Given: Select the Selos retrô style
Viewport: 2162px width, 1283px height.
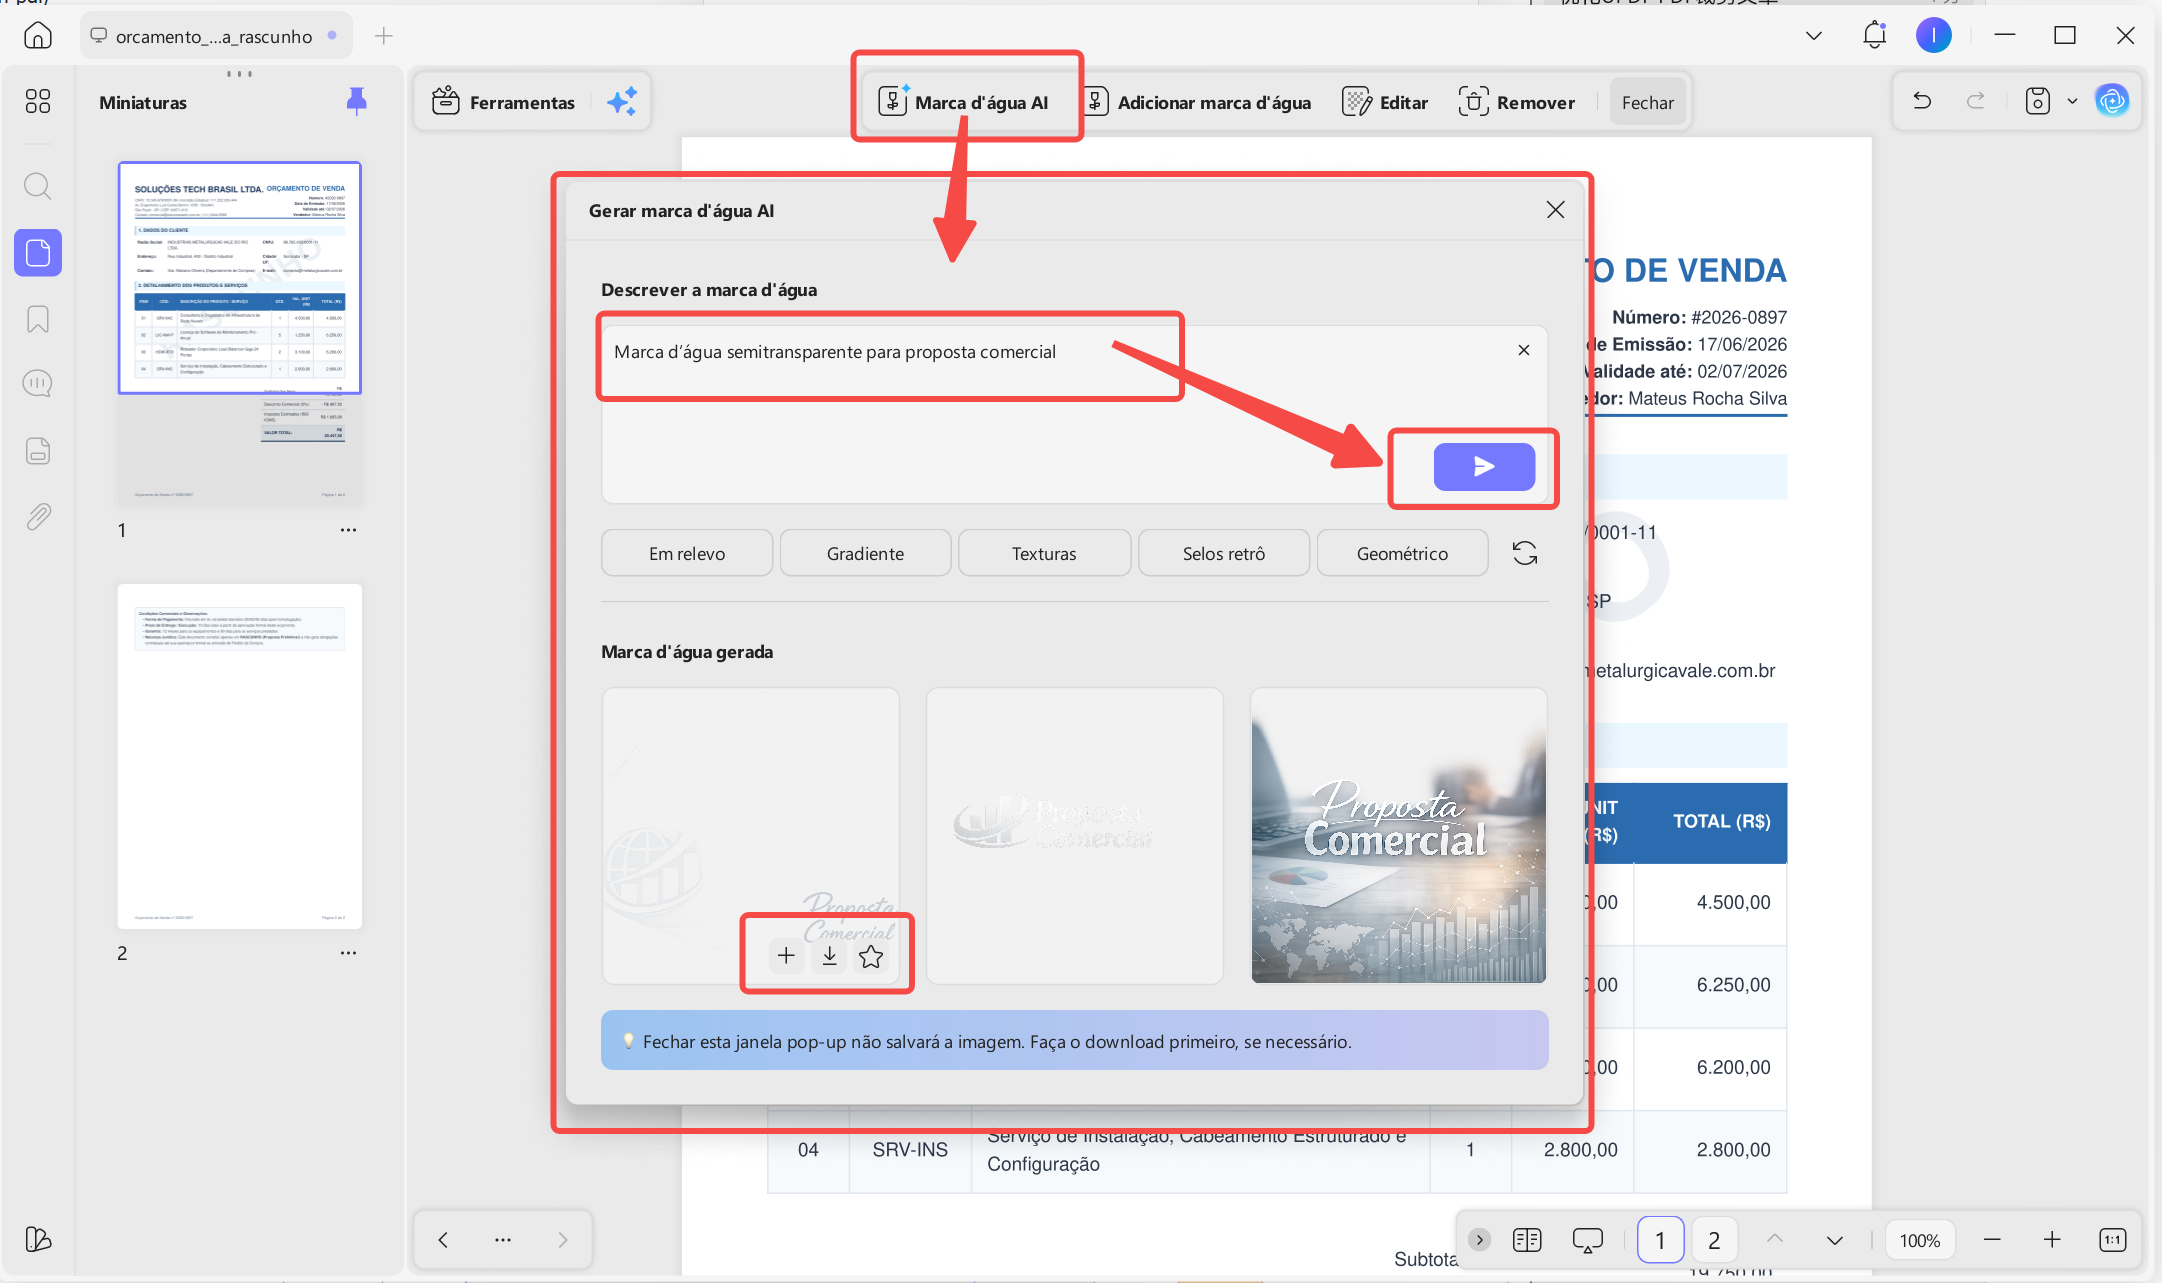Looking at the screenshot, I should [x=1224, y=553].
